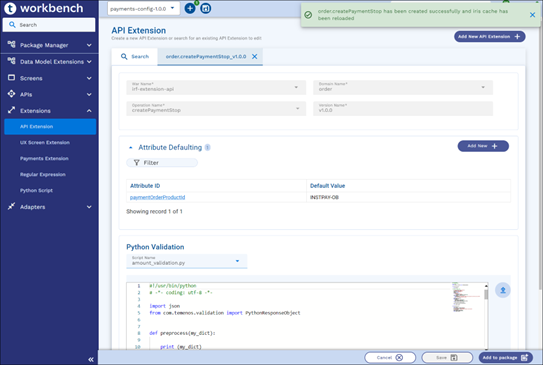Dismiss the success notification with X
543x365 pixels.
pos(532,15)
